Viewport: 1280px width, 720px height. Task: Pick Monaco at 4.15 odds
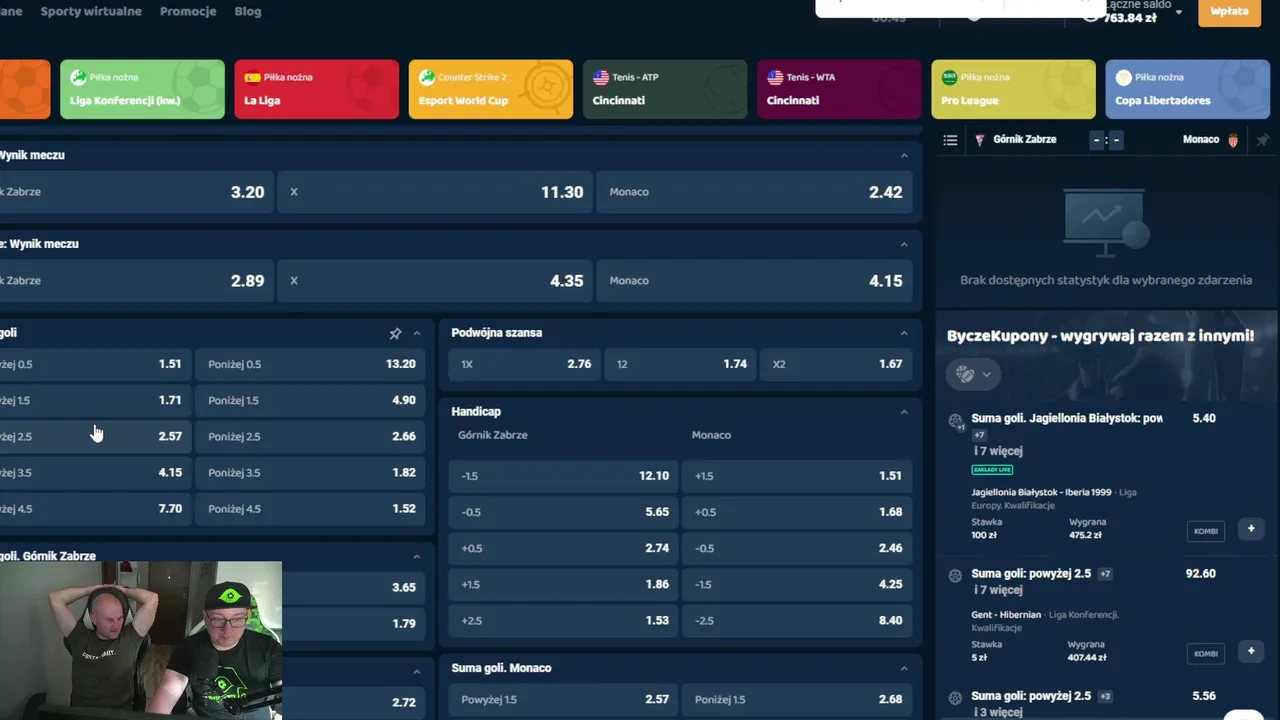coord(754,281)
